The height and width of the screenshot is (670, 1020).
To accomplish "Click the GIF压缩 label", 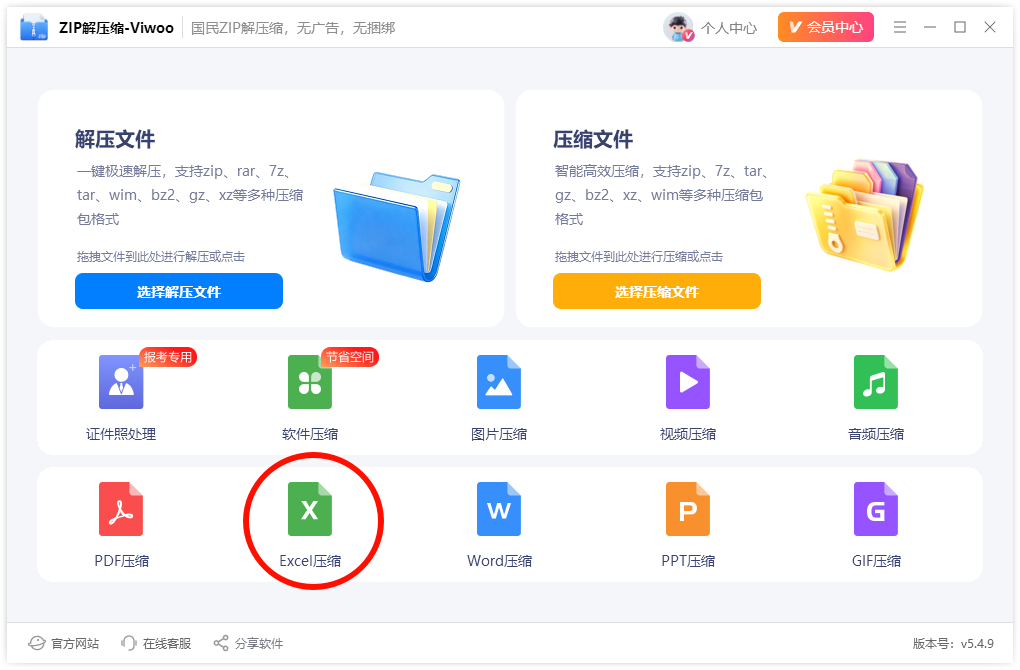I will 876,561.
